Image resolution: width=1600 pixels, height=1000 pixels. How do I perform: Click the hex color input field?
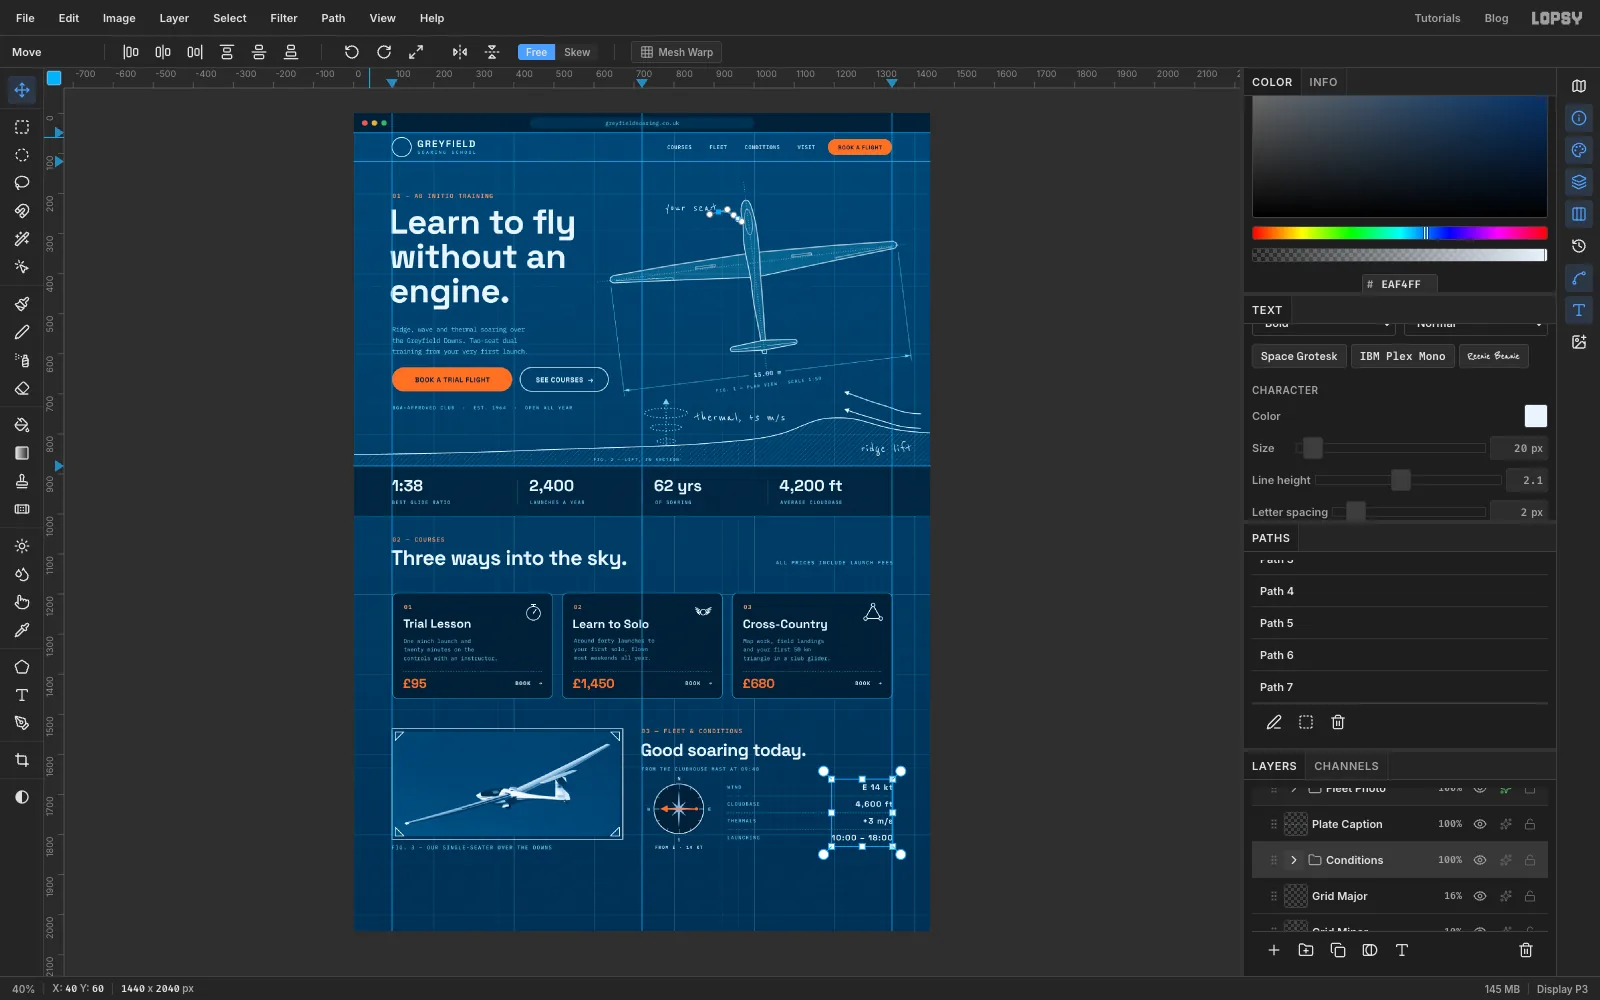point(1400,284)
